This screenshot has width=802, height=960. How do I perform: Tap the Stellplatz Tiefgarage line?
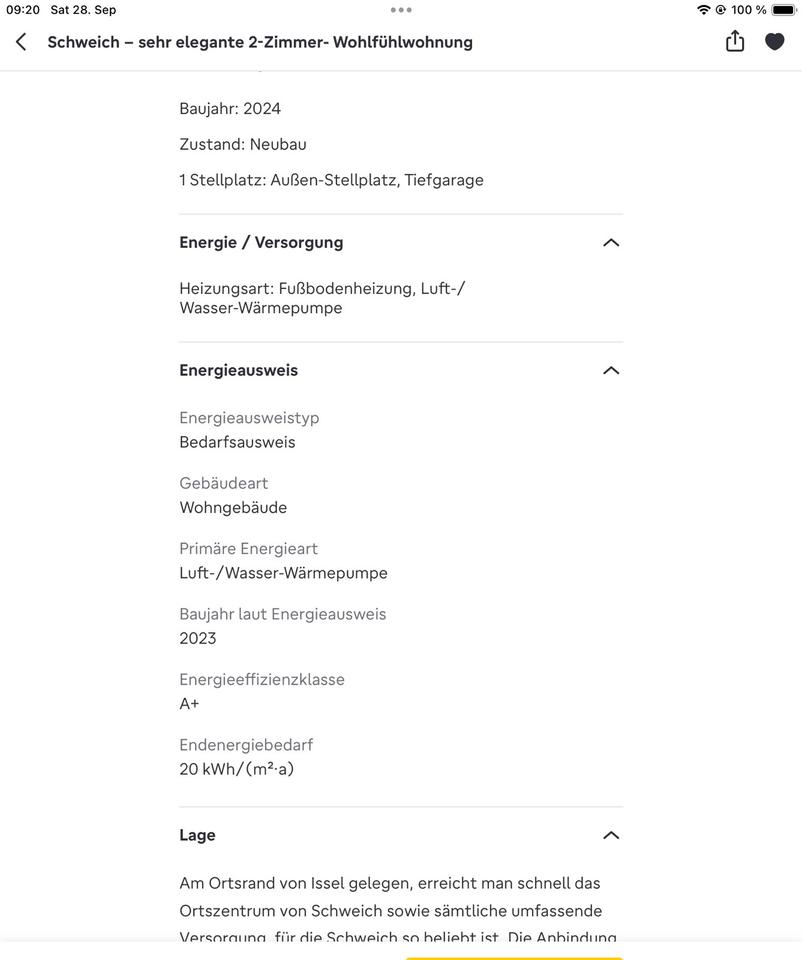pyautogui.click(x=331, y=181)
